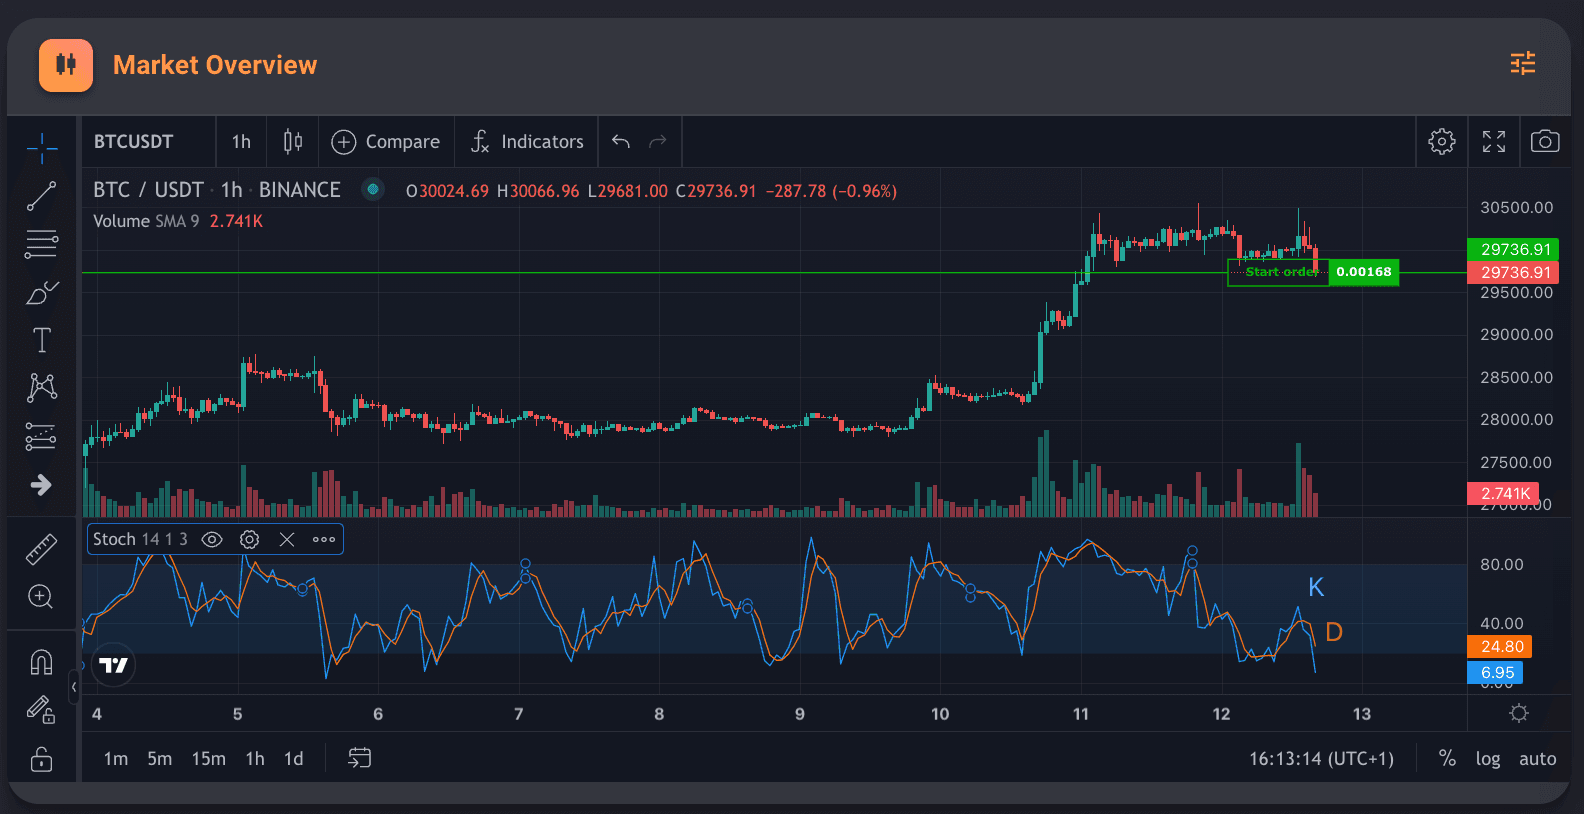Enter fullscreen chart mode
The height and width of the screenshot is (814, 1584).
tap(1494, 142)
